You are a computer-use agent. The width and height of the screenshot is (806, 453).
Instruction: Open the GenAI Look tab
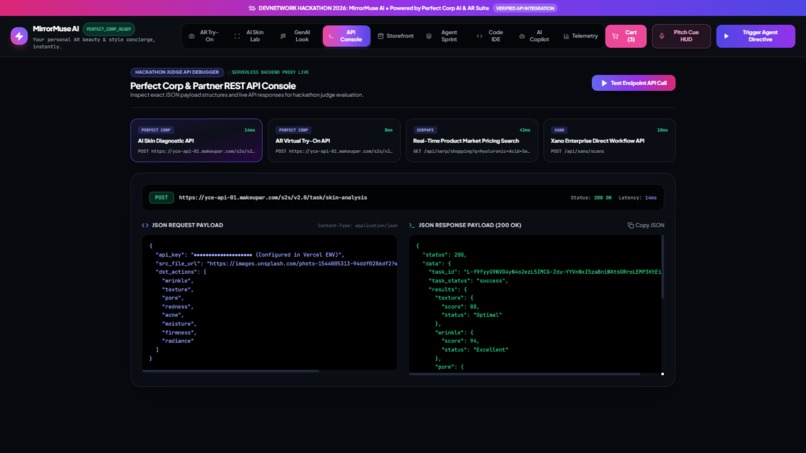coord(296,36)
